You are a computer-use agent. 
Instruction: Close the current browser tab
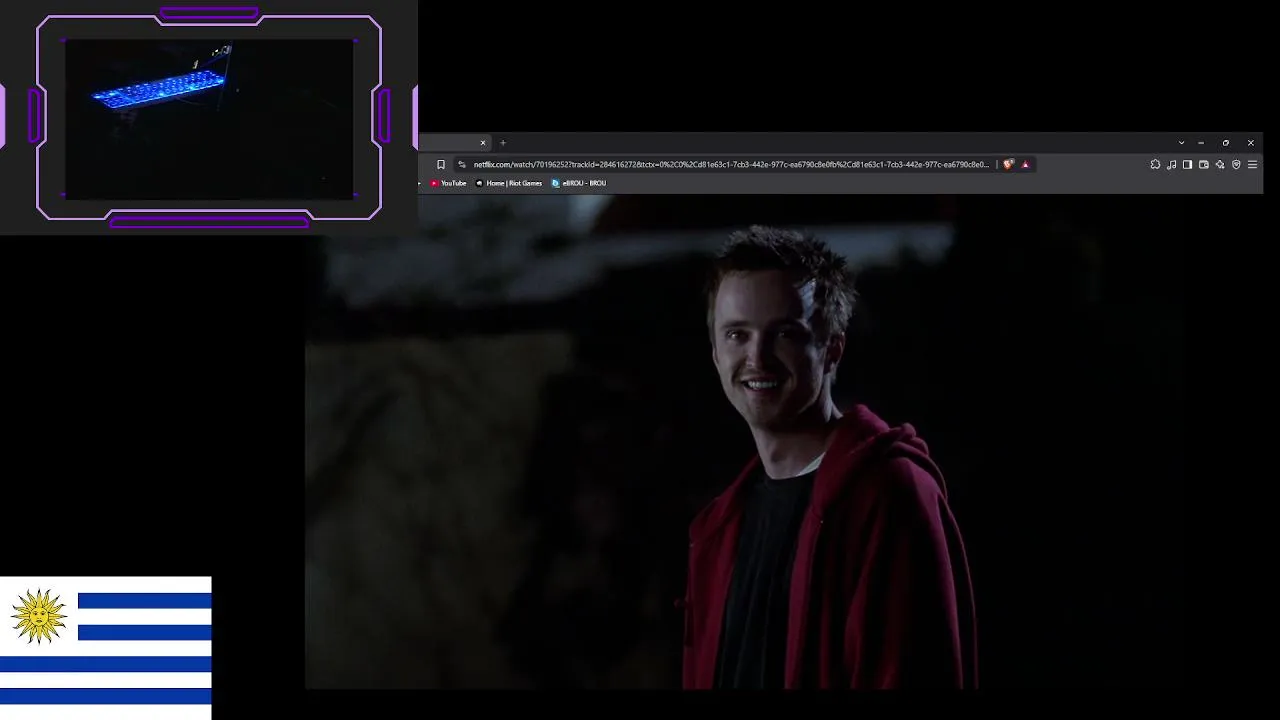483,143
